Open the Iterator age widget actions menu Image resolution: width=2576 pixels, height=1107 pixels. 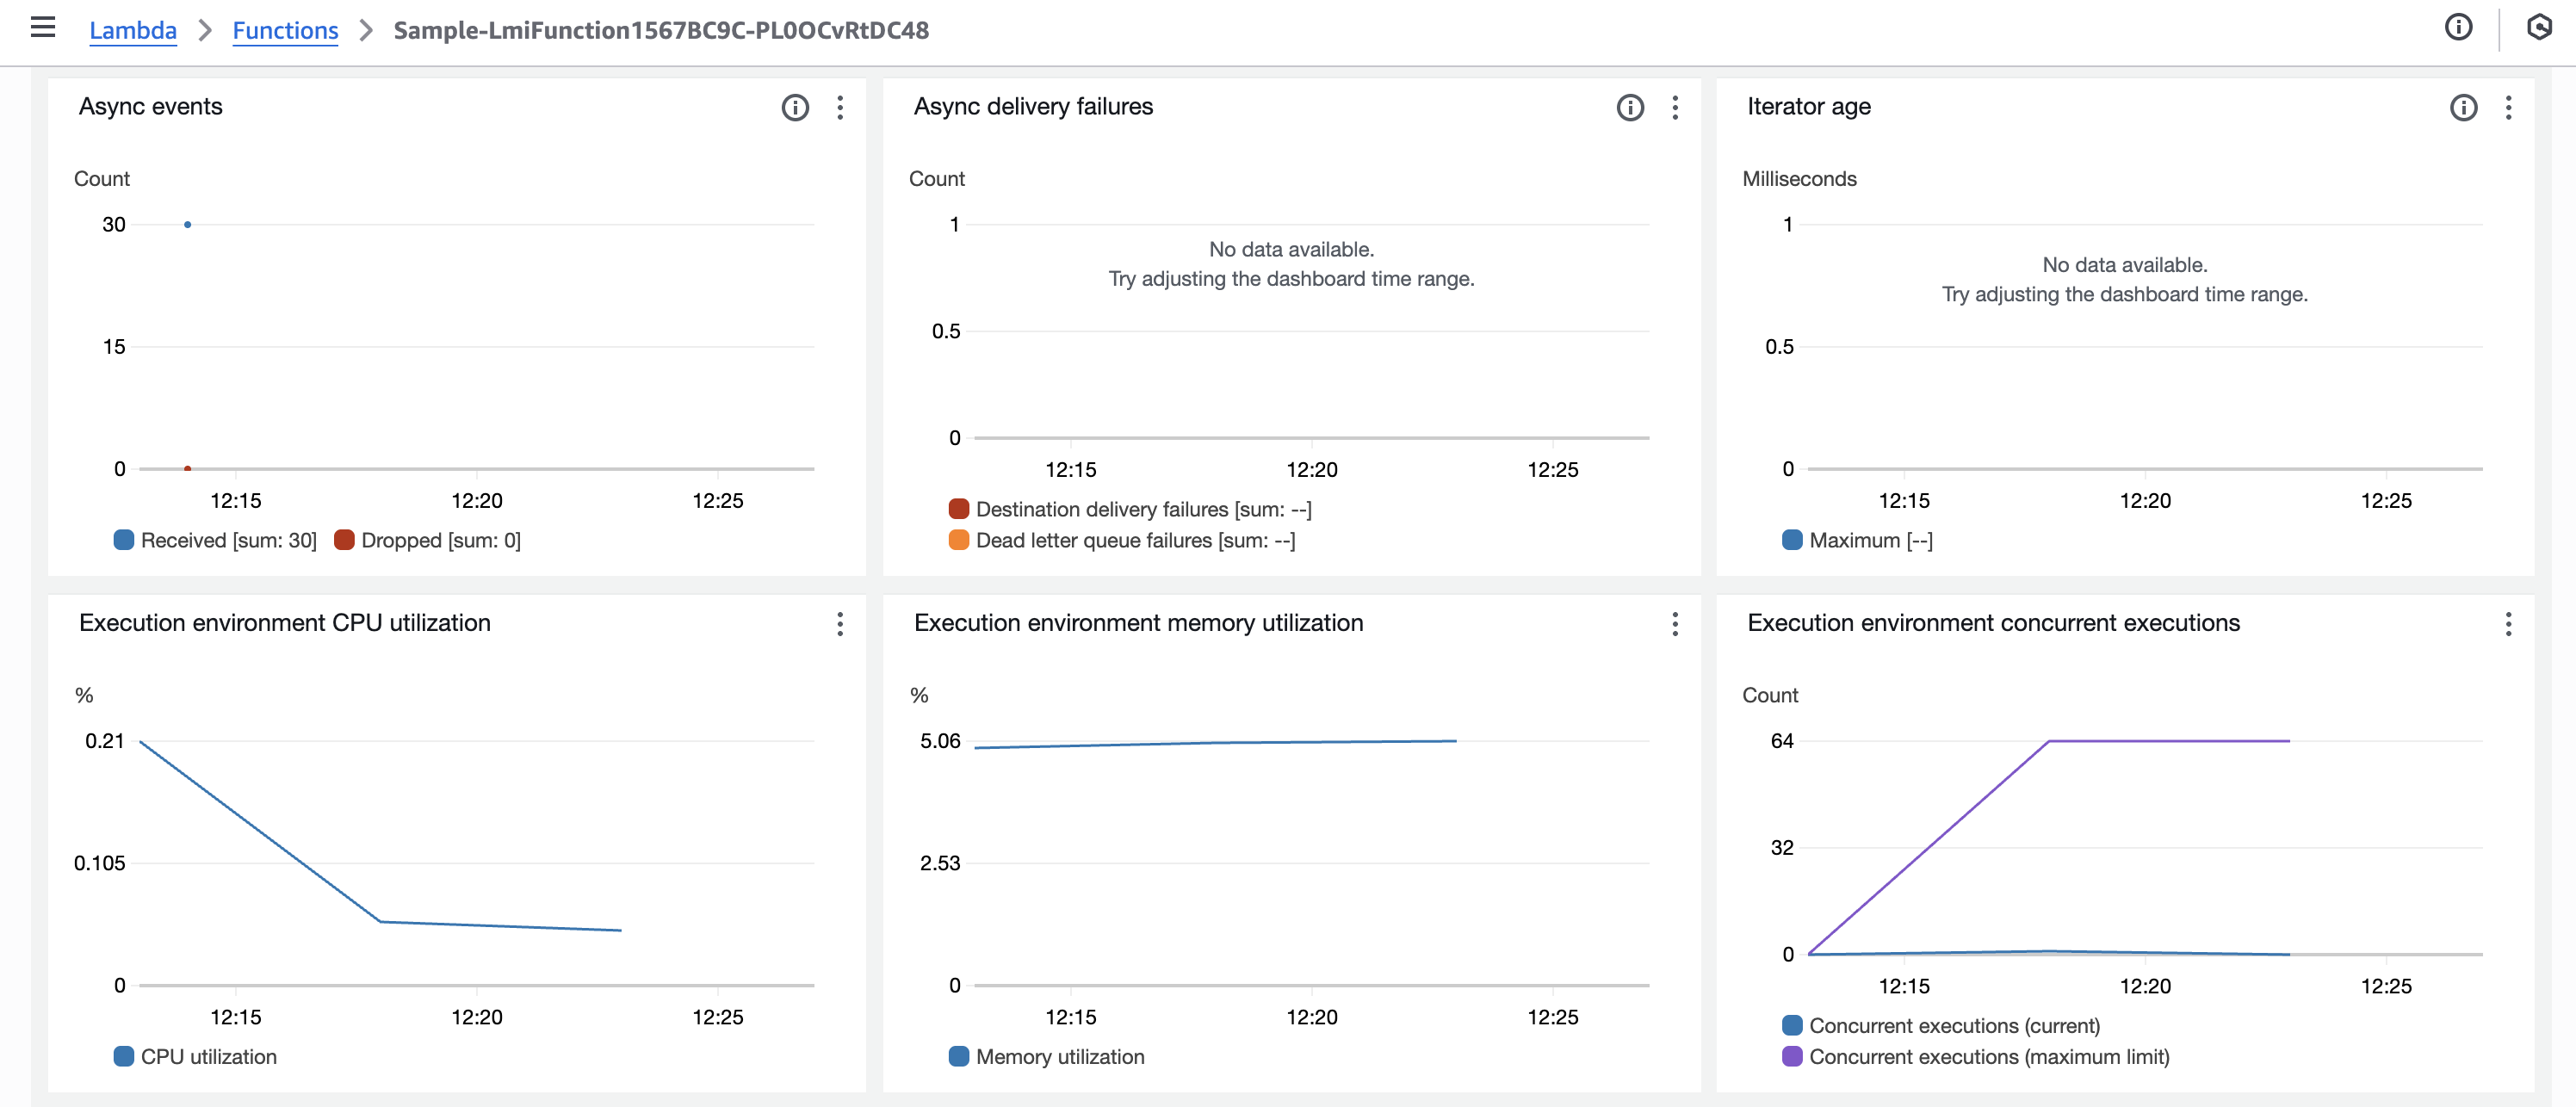pyautogui.click(x=2507, y=108)
